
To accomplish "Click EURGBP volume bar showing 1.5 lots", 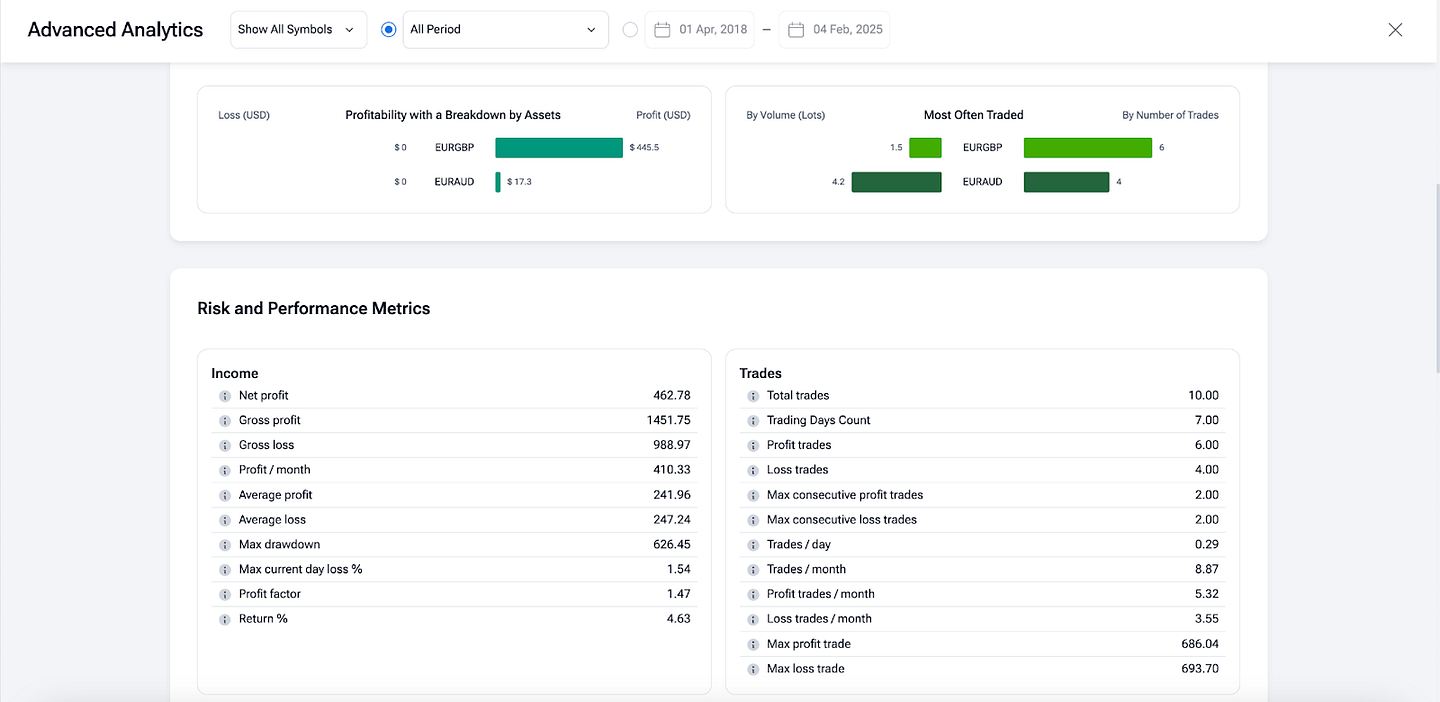I will [925, 148].
